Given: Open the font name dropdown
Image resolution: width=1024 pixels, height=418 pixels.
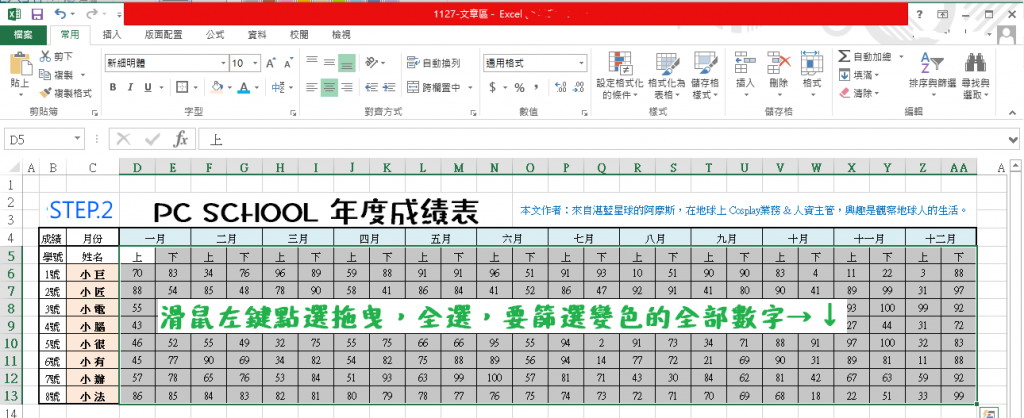Looking at the screenshot, I should pyautogui.click(x=223, y=63).
